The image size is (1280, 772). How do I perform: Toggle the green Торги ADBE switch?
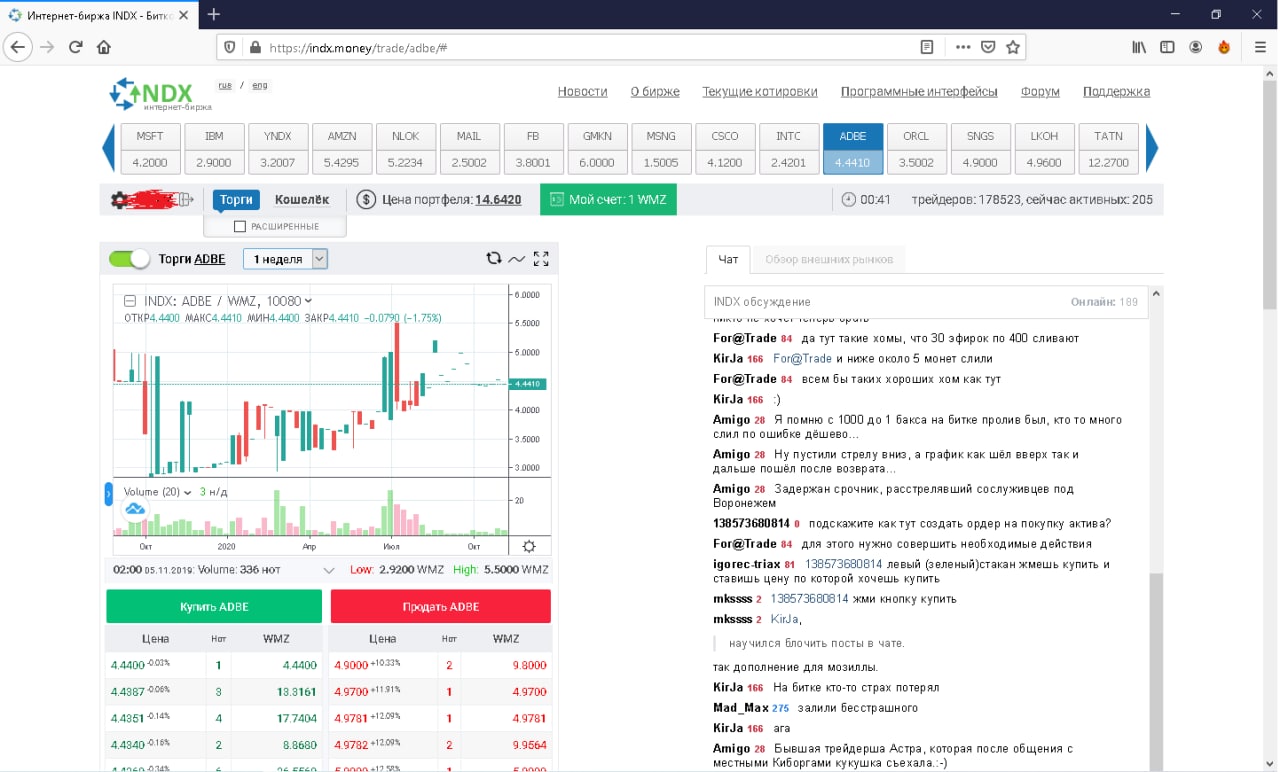[129, 259]
